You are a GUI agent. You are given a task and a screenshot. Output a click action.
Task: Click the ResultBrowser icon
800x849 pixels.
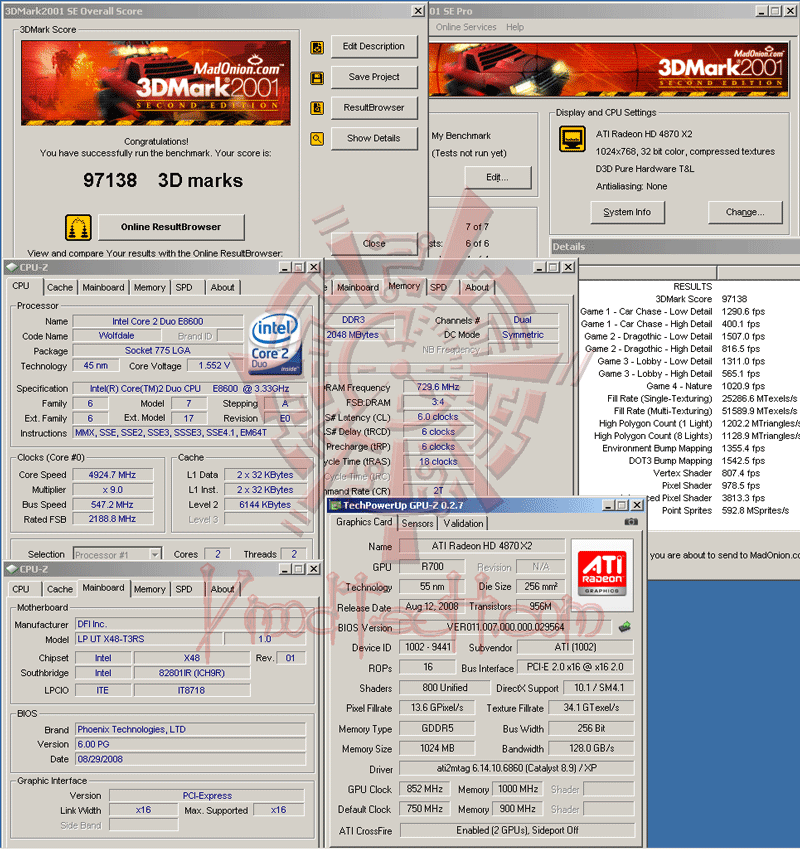(317, 108)
